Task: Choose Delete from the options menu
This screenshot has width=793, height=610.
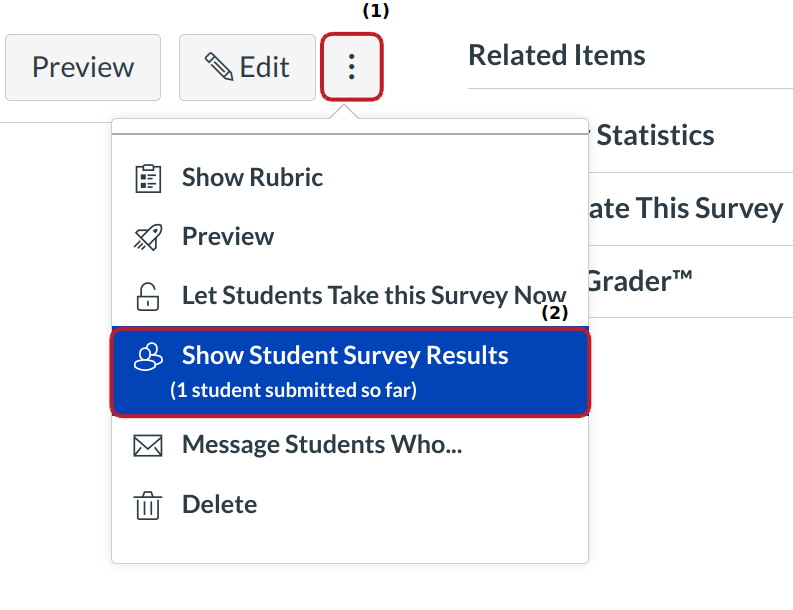Action: pos(219,505)
